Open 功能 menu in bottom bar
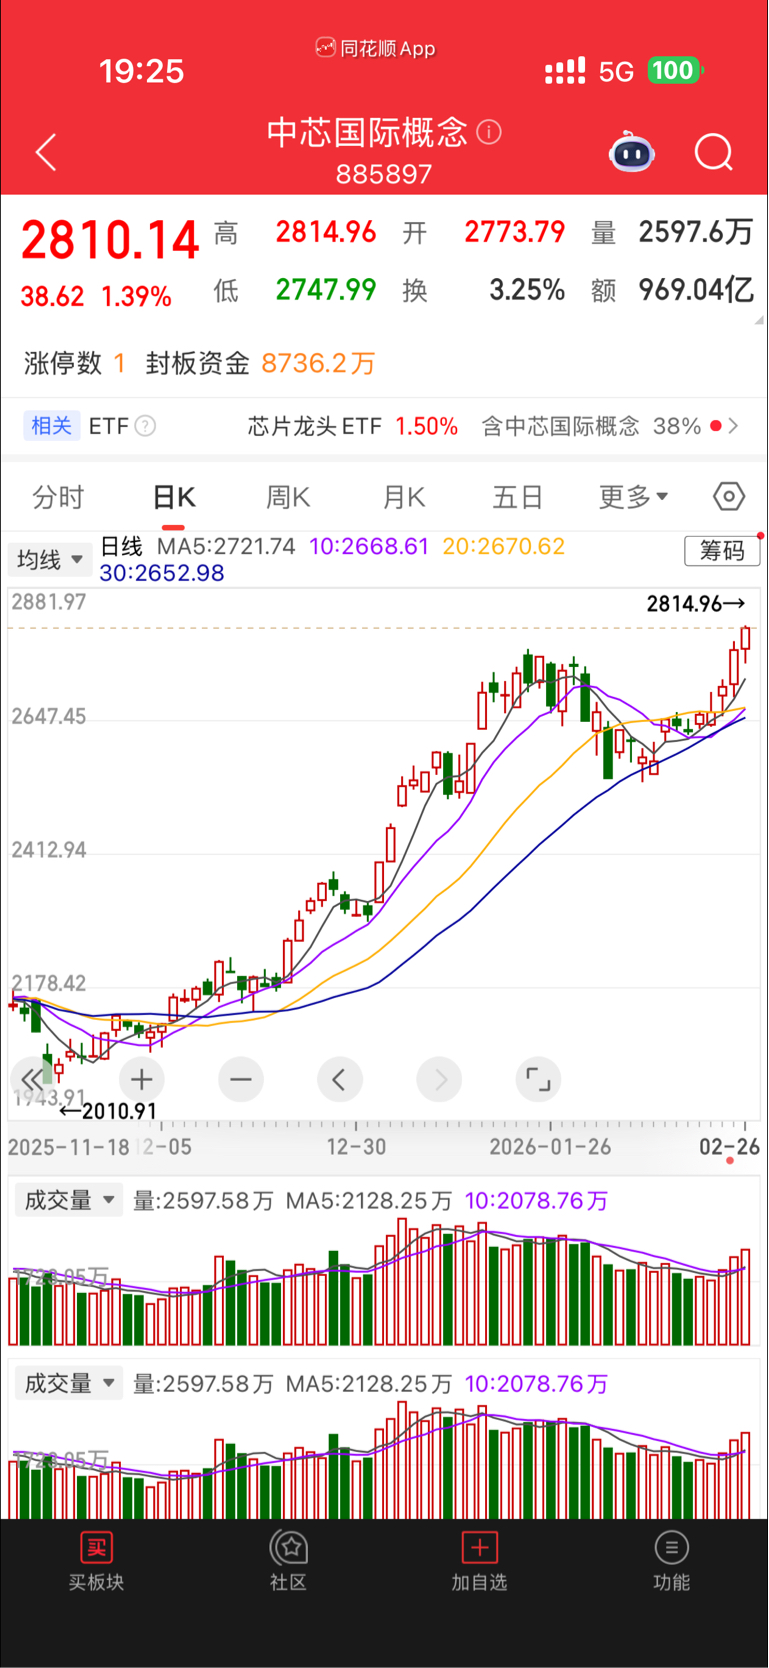 click(671, 1562)
